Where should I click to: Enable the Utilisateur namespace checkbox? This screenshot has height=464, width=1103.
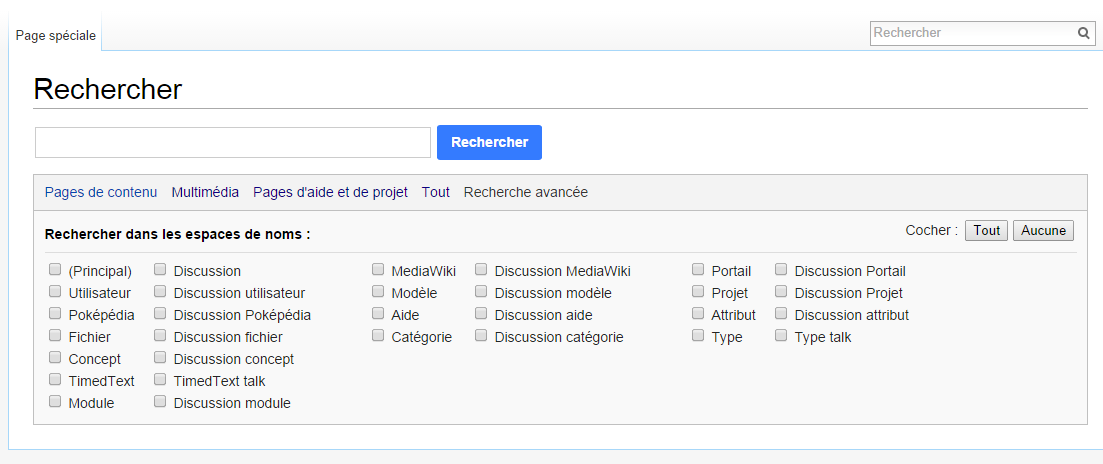point(55,291)
